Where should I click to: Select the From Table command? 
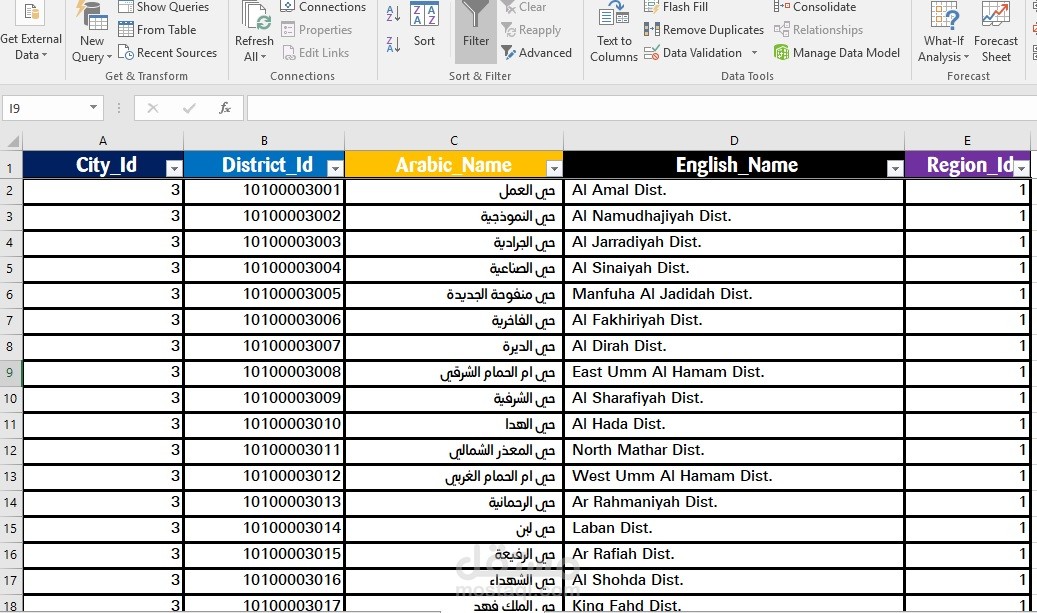coord(157,30)
